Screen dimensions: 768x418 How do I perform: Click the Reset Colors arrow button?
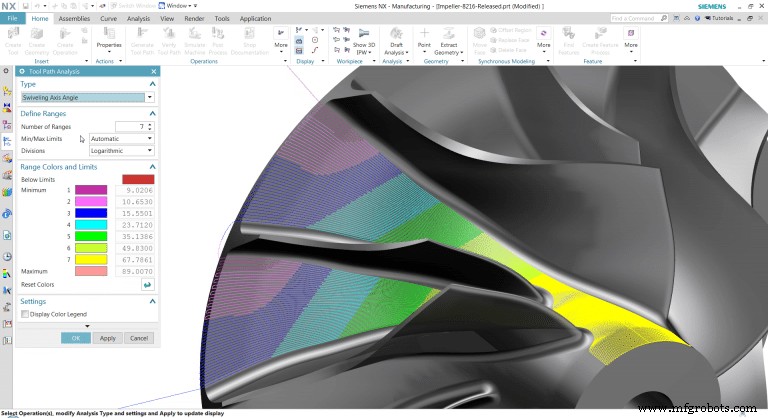pos(147,285)
